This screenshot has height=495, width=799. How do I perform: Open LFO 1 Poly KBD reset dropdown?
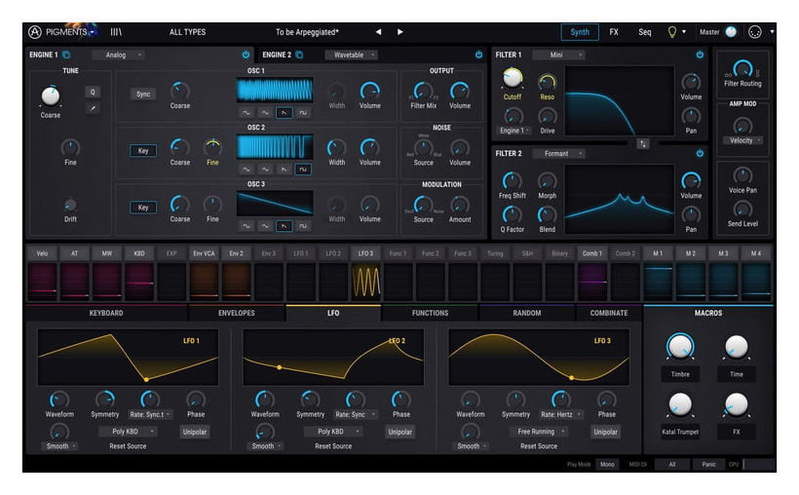127,432
